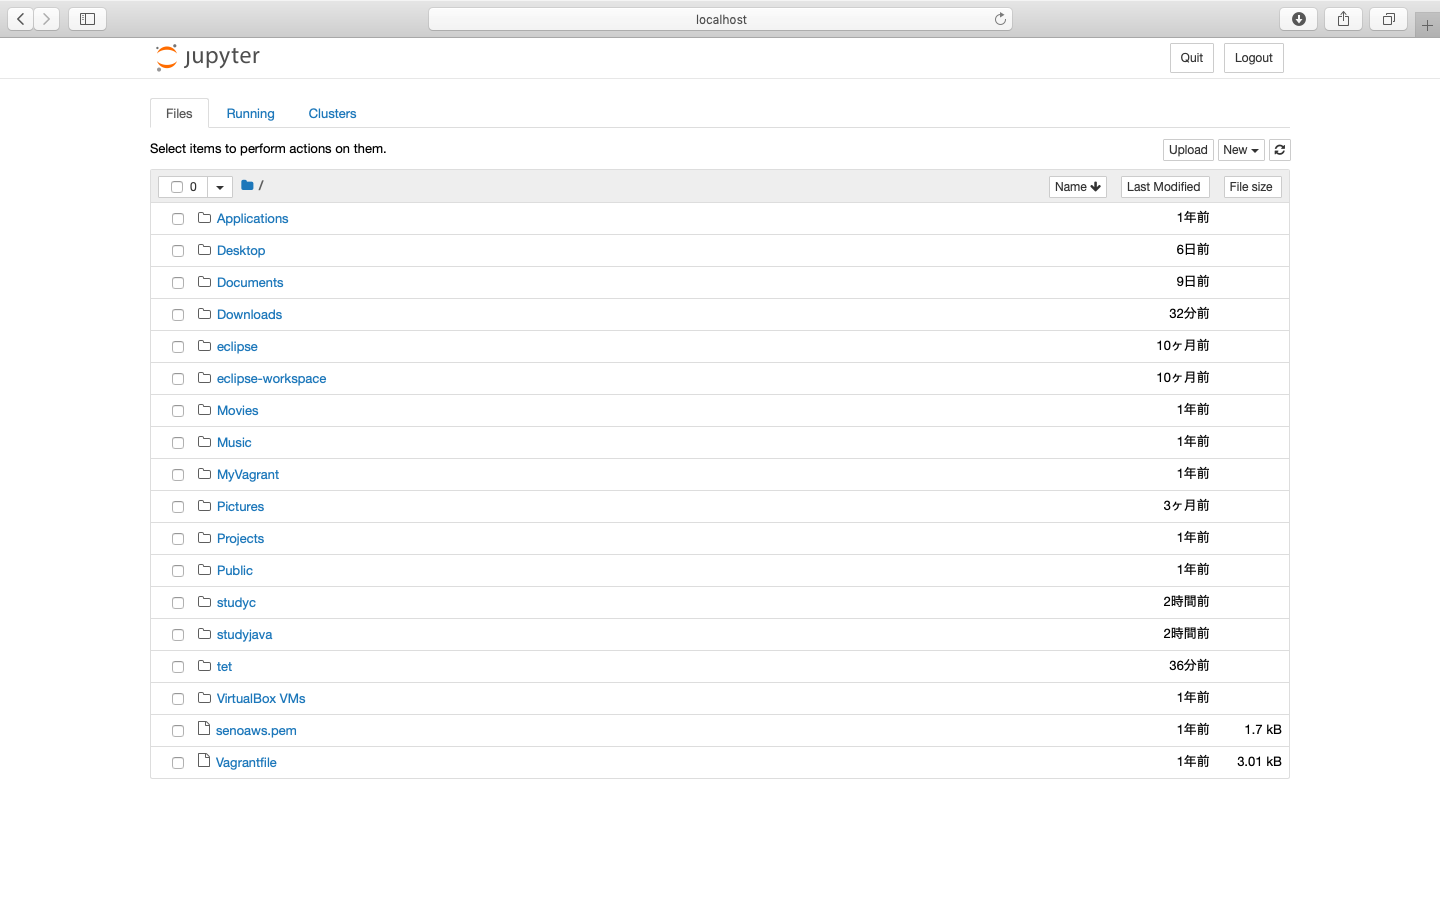The image size is (1440, 900).
Task: Check the Vagrantfile checkbox
Action: (178, 763)
